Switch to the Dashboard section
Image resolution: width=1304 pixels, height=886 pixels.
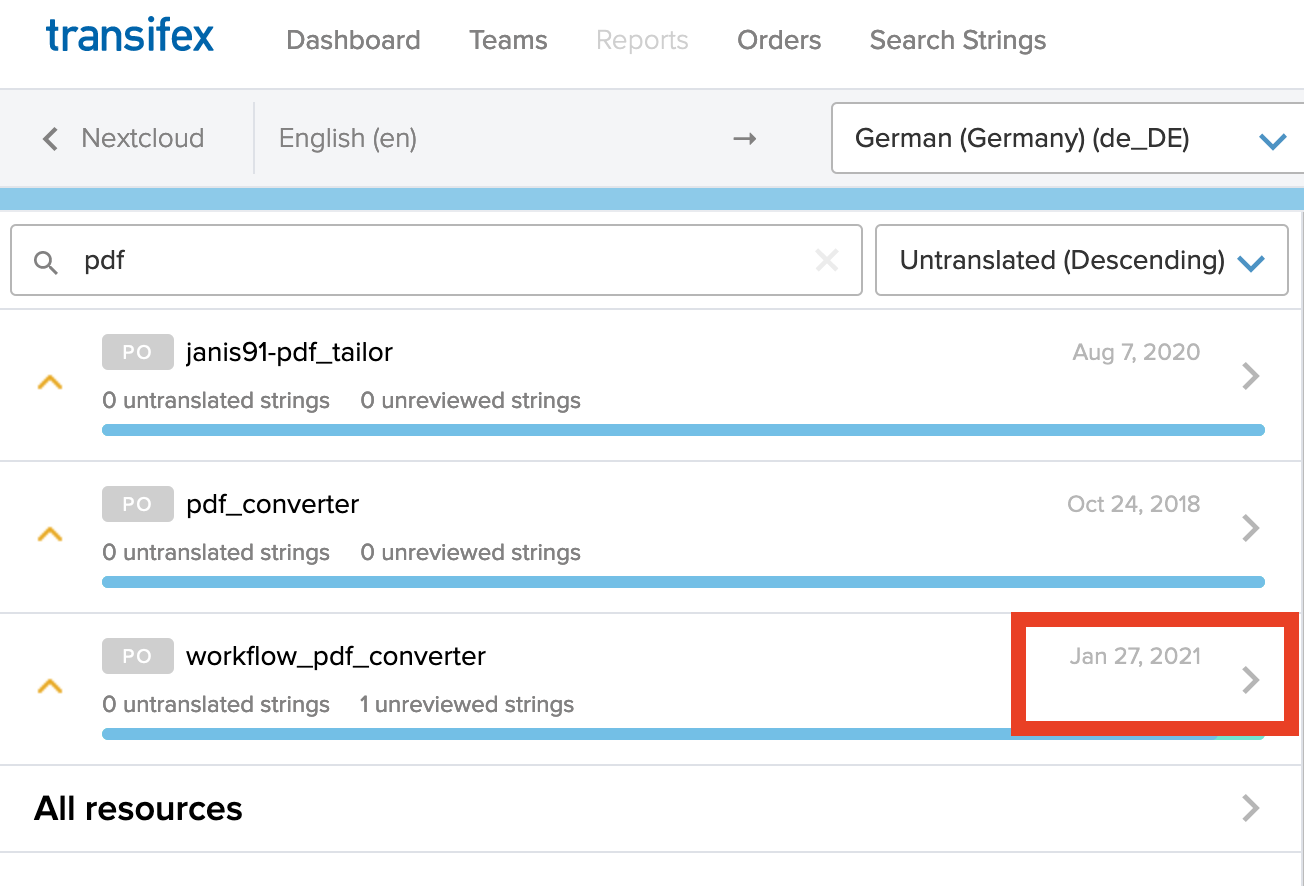353,40
